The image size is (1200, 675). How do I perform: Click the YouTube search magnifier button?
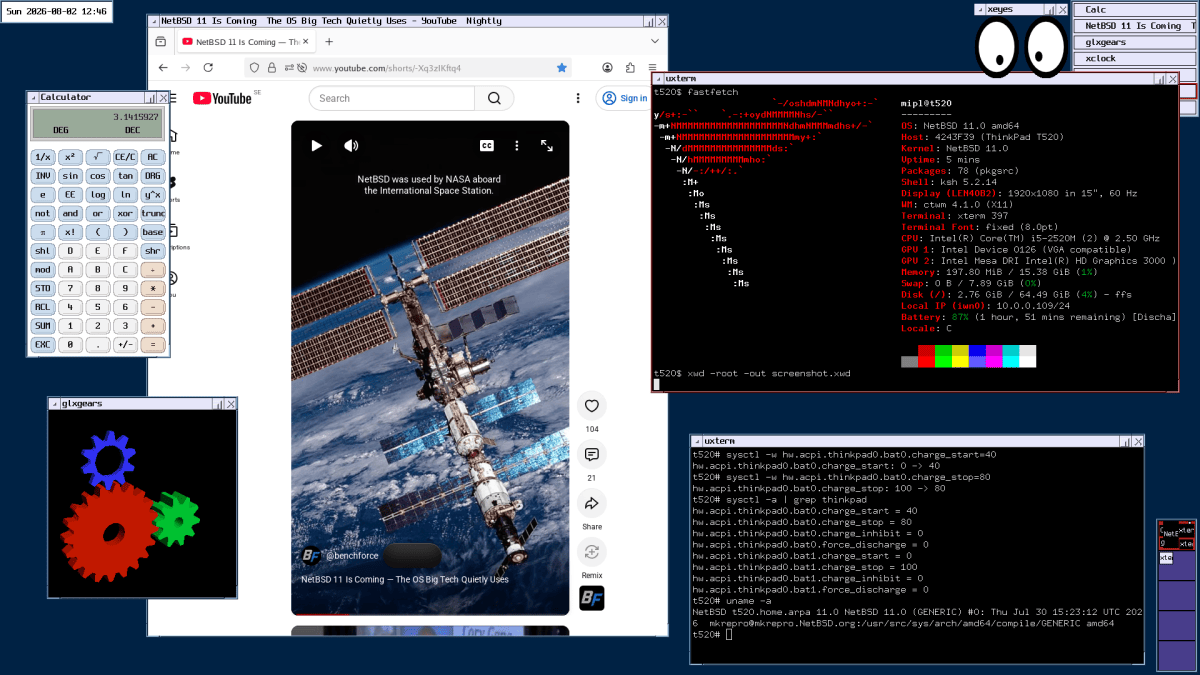pyautogui.click(x=494, y=98)
